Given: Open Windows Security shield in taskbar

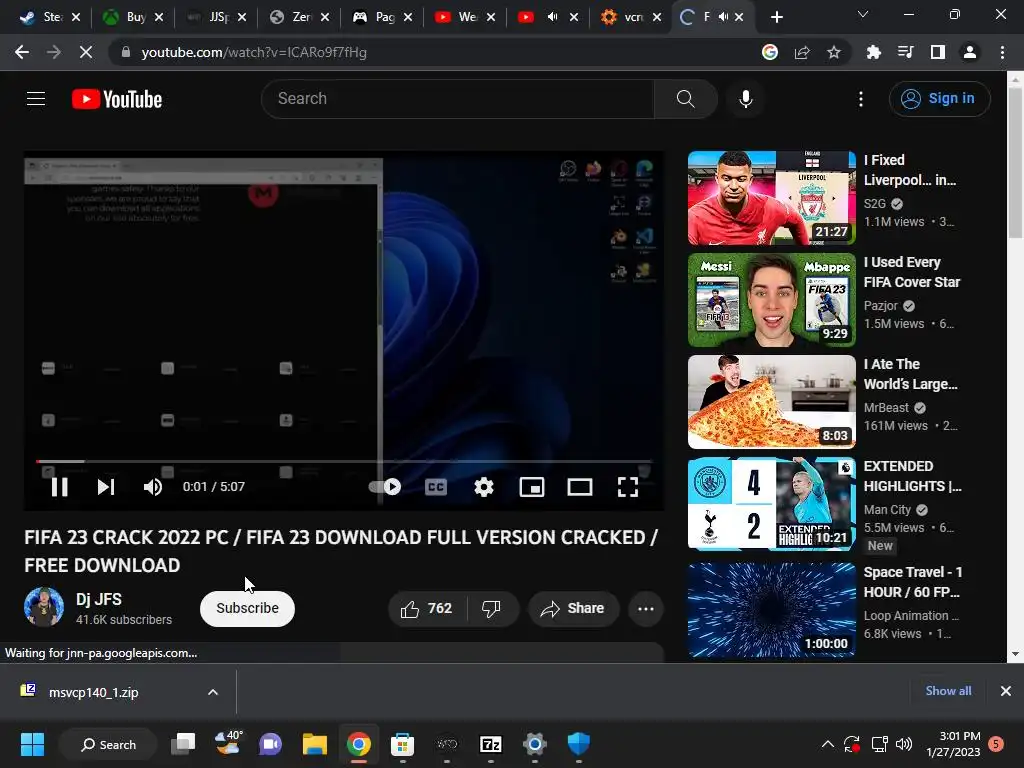Looking at the screenshot, I should pyautogui.click(x=579, y=744).
